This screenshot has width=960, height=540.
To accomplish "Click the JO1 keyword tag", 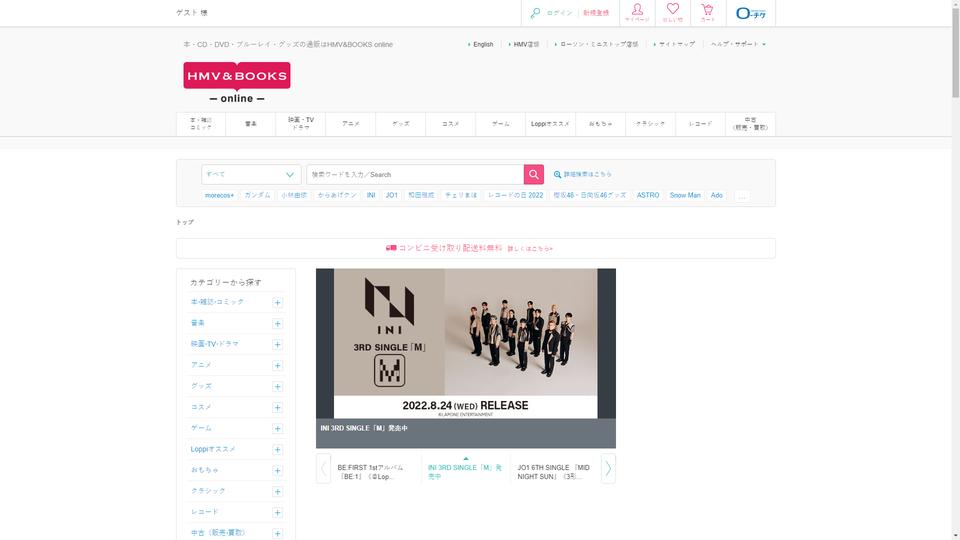I will (x=392, y=195).
